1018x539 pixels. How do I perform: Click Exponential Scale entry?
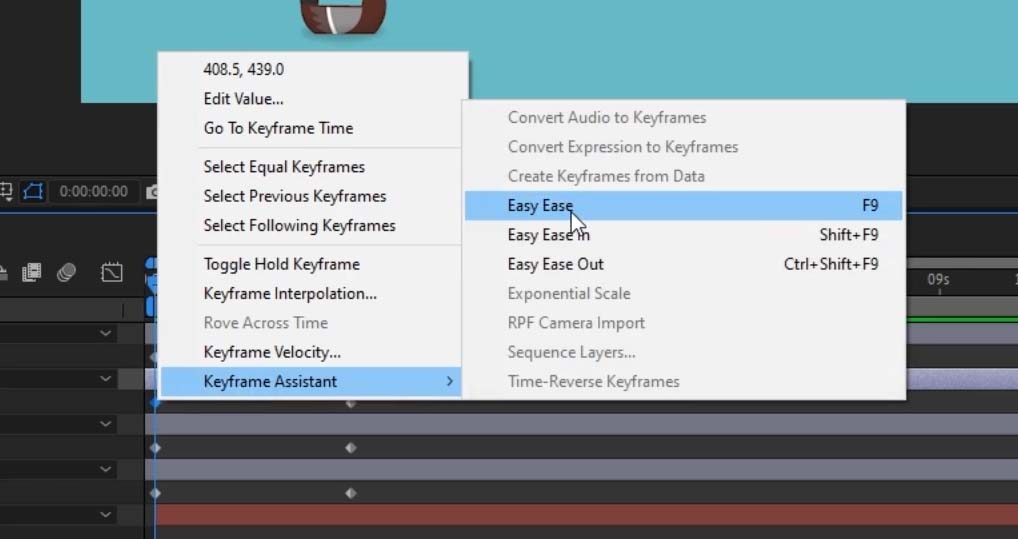tap(684, 294)
